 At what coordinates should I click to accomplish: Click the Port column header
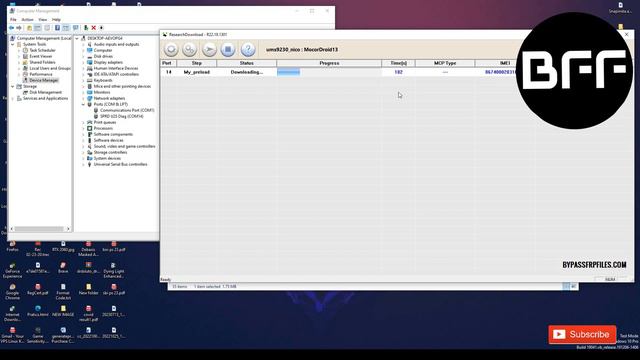point(168,63)
